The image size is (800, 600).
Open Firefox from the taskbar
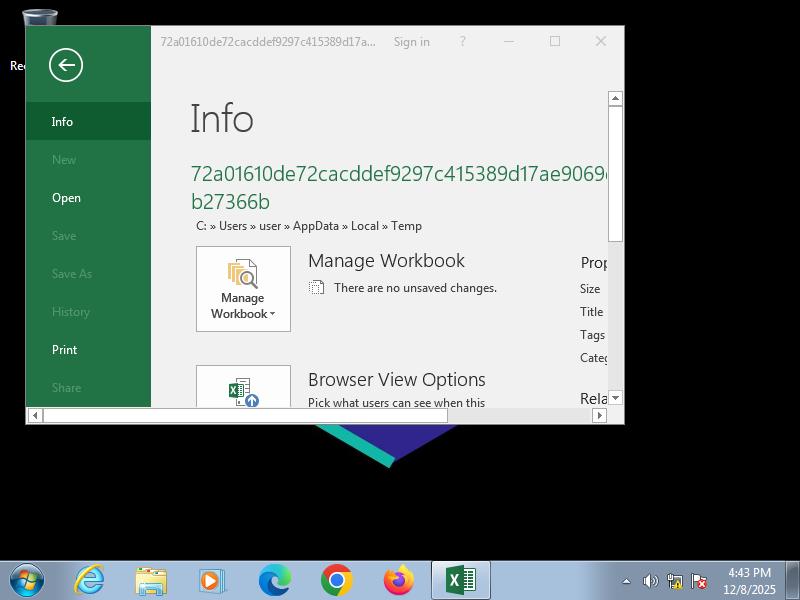[x=399, y=580]
